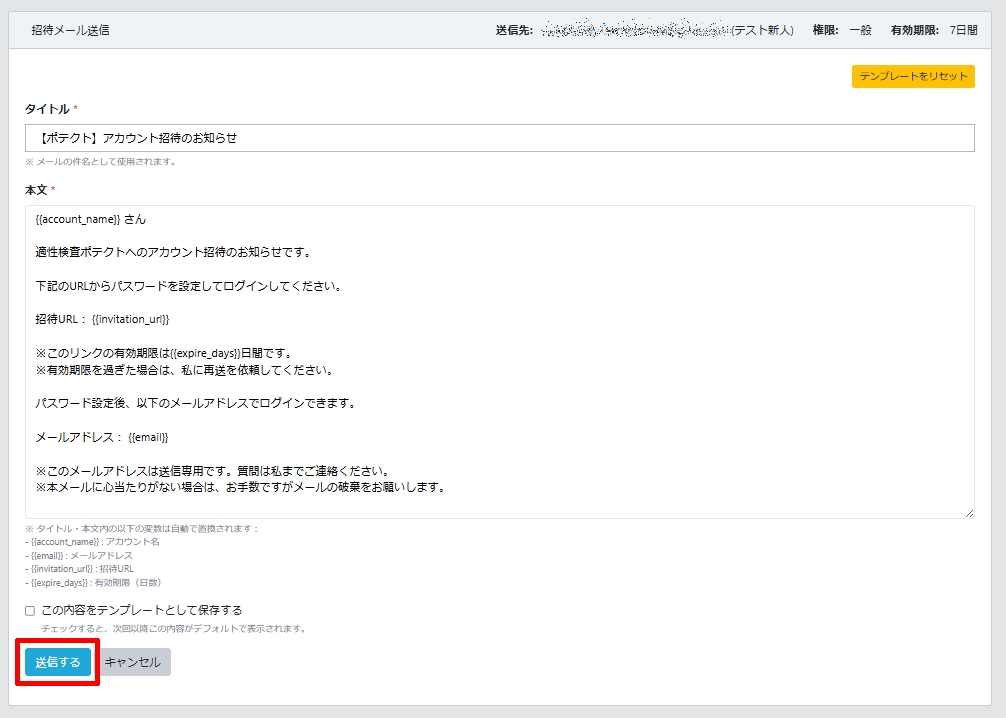Click the タイトル field label
This screenshot has height=718, width=1006.
click(x=47, y=108)
